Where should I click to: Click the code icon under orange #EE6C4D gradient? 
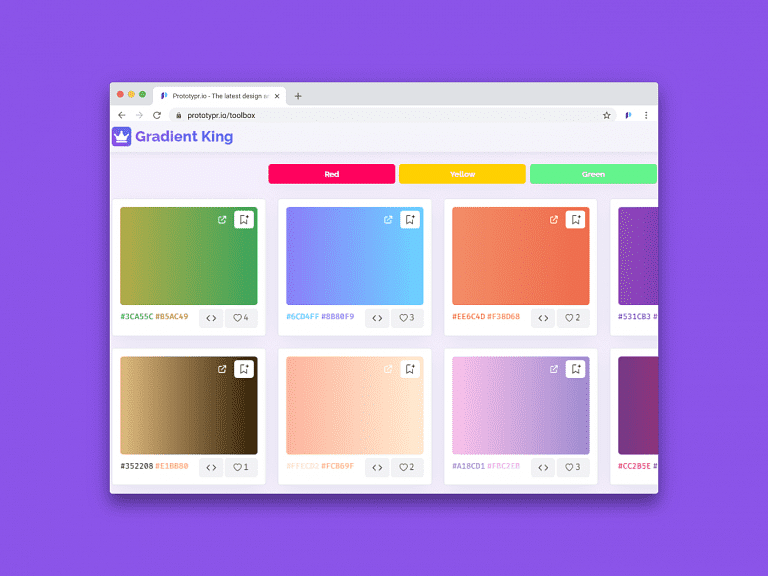543,318
